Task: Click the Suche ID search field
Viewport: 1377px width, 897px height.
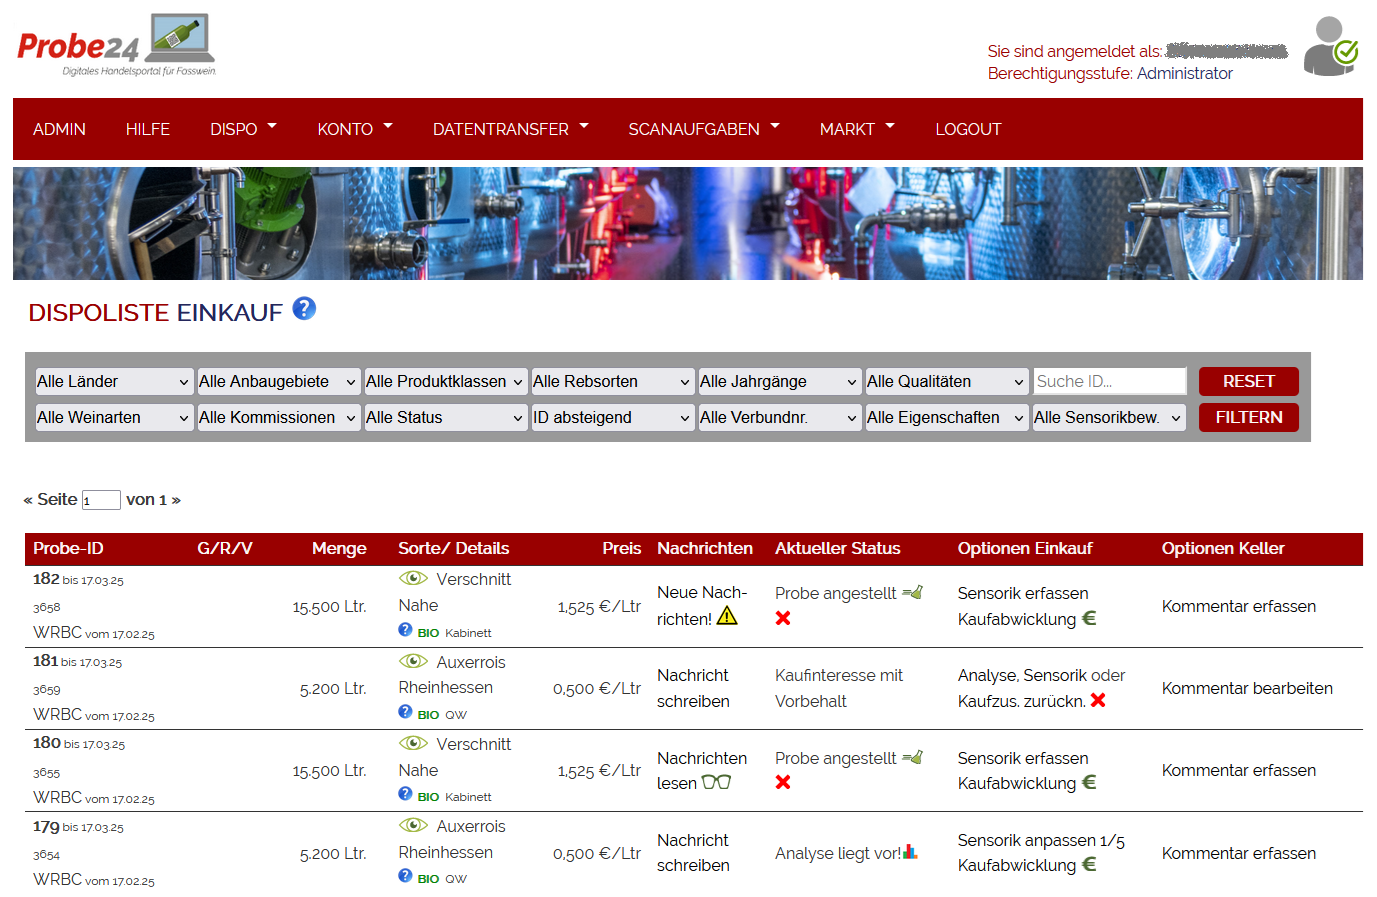Action: tap(1109, 382)
